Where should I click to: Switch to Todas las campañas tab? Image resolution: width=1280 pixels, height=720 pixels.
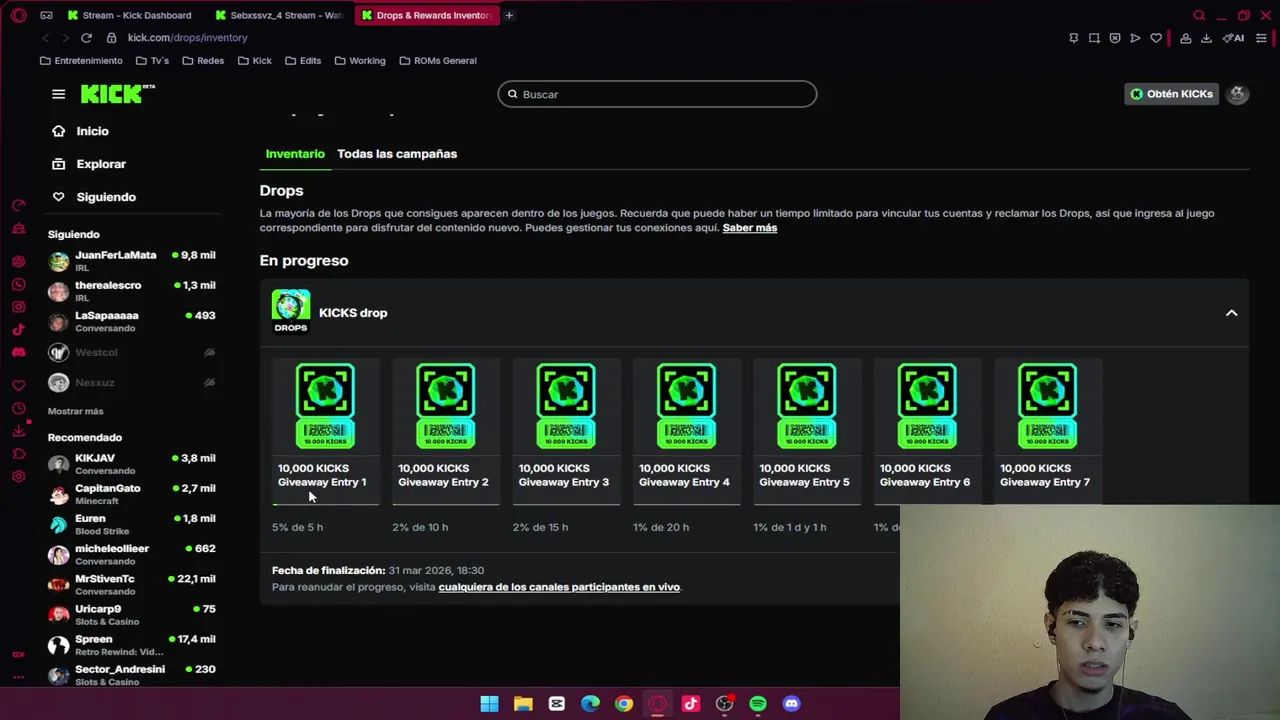coord(397,154)
